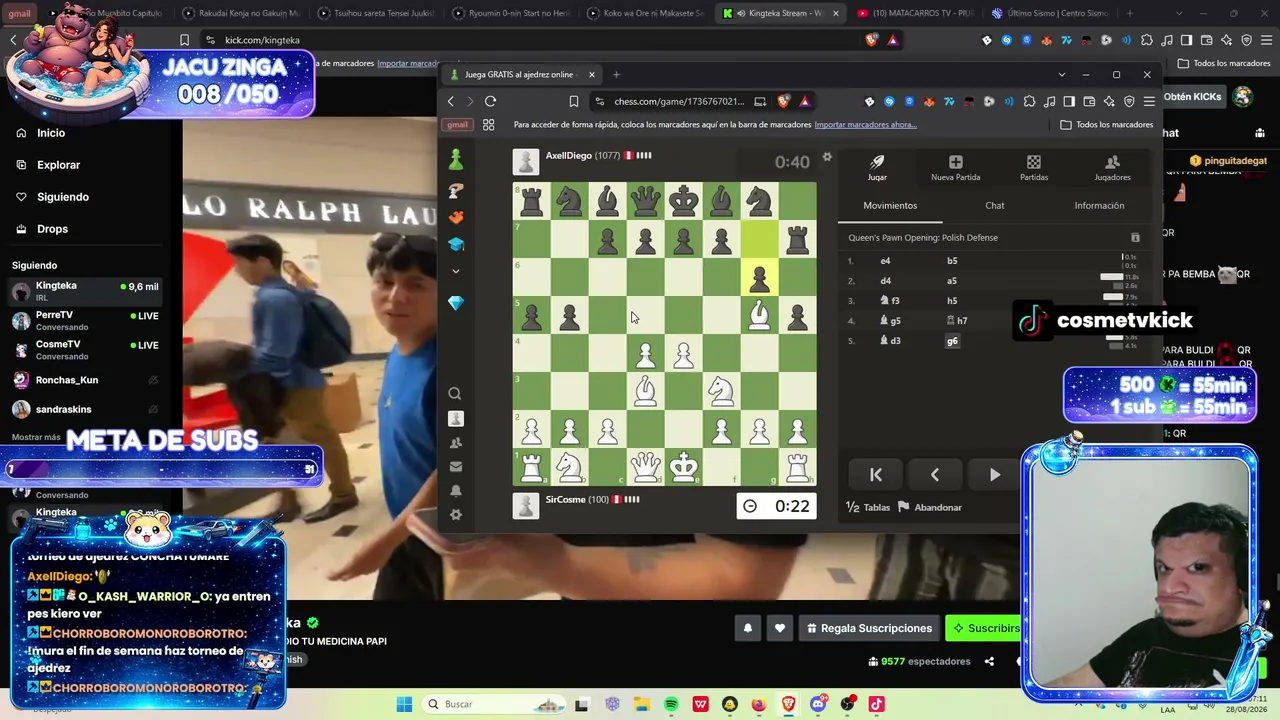The height and width of the screenshot is (720, 1280).
Task: Open settings gear at bottom of chess.com sidebar
Action: point(456,515)
